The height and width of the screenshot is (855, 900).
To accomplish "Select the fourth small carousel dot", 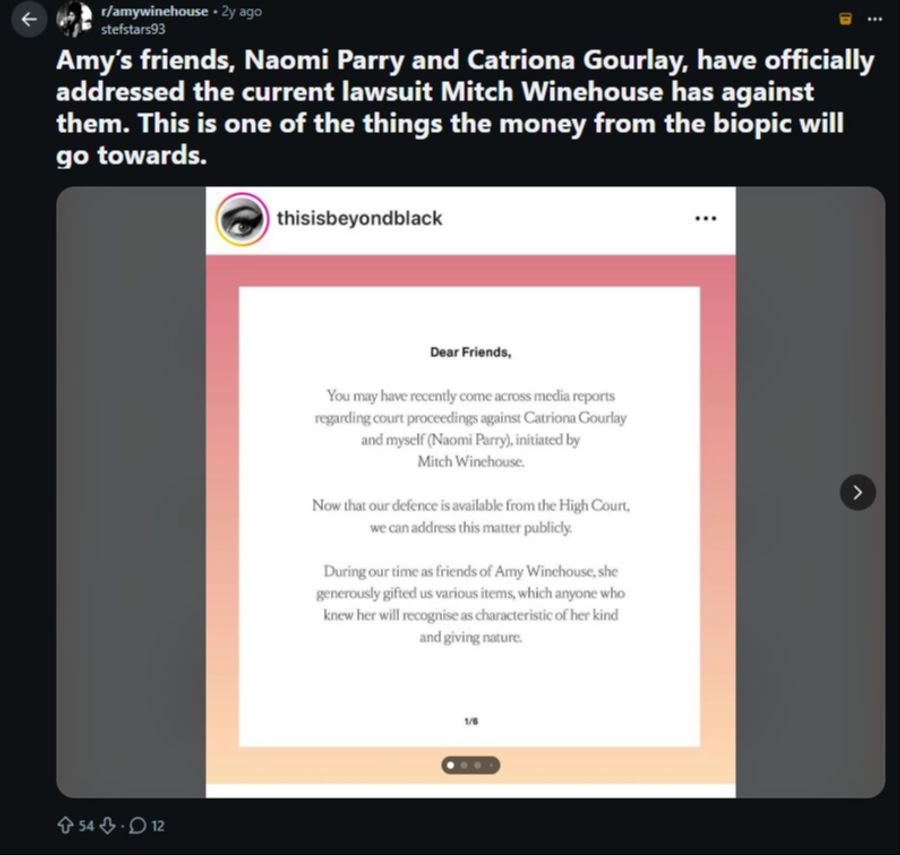I will click(x=491, y=766).
